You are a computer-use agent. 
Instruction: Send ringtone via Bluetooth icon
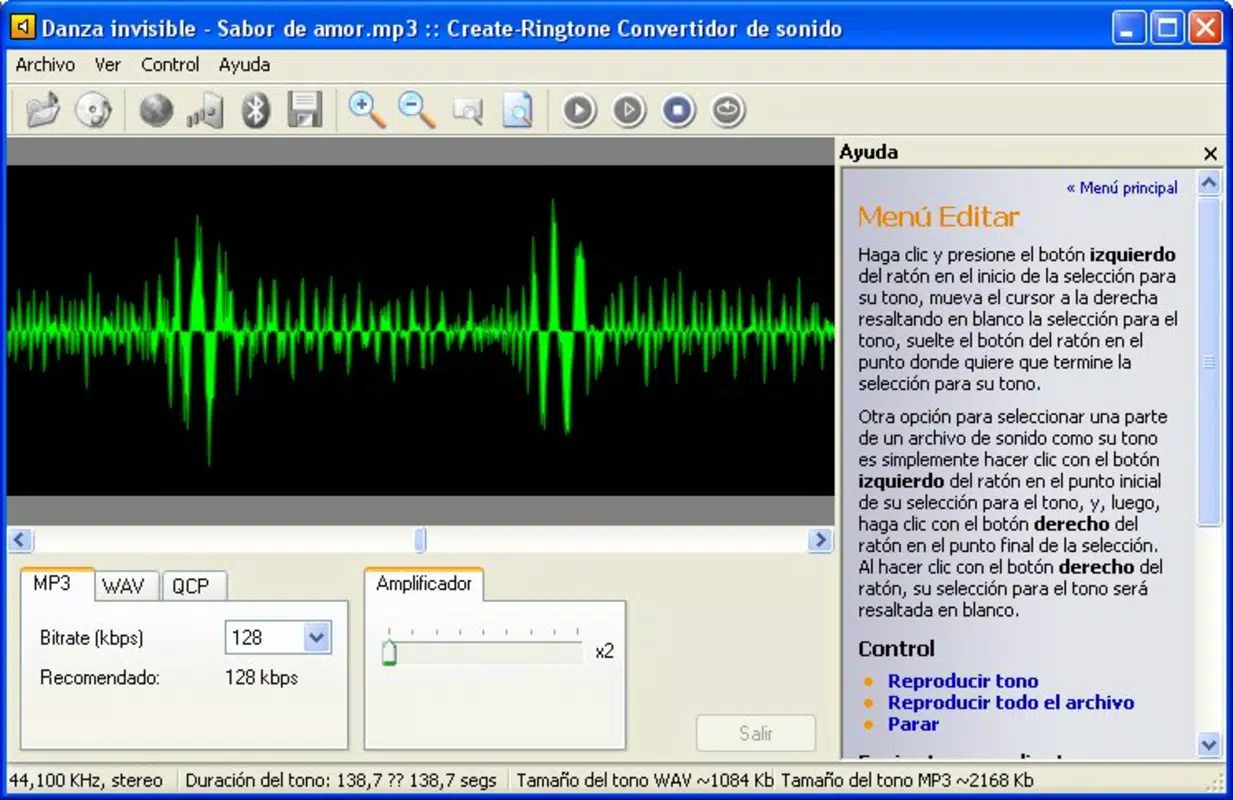[x=256, y=109]
